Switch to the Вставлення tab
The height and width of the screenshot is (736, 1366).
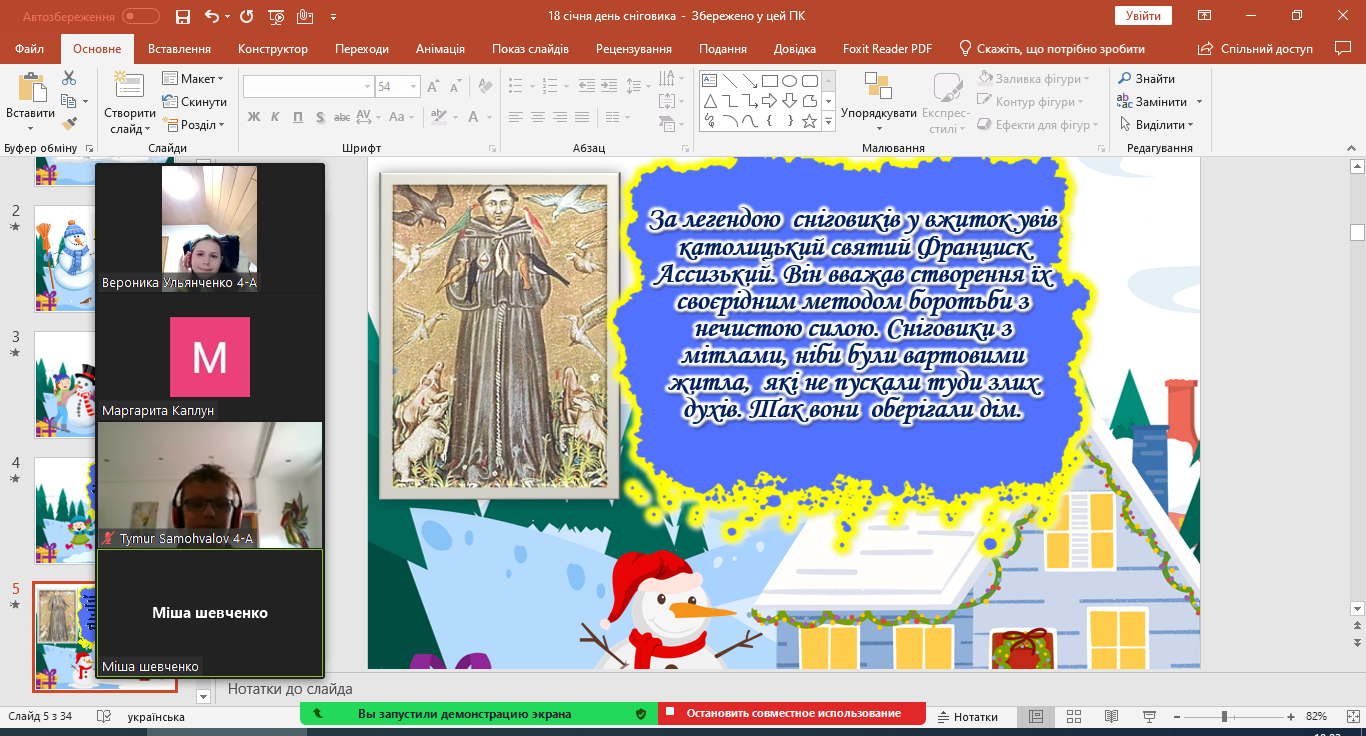(x=179, y=49)
